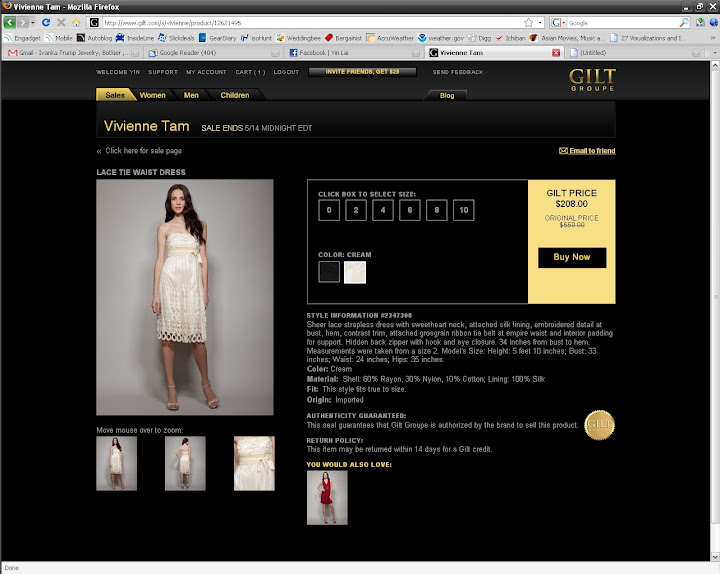The height and width of the screenshot is (574, 720).
Task: Open the Ichiban bookmark
Action: (510, 38)
